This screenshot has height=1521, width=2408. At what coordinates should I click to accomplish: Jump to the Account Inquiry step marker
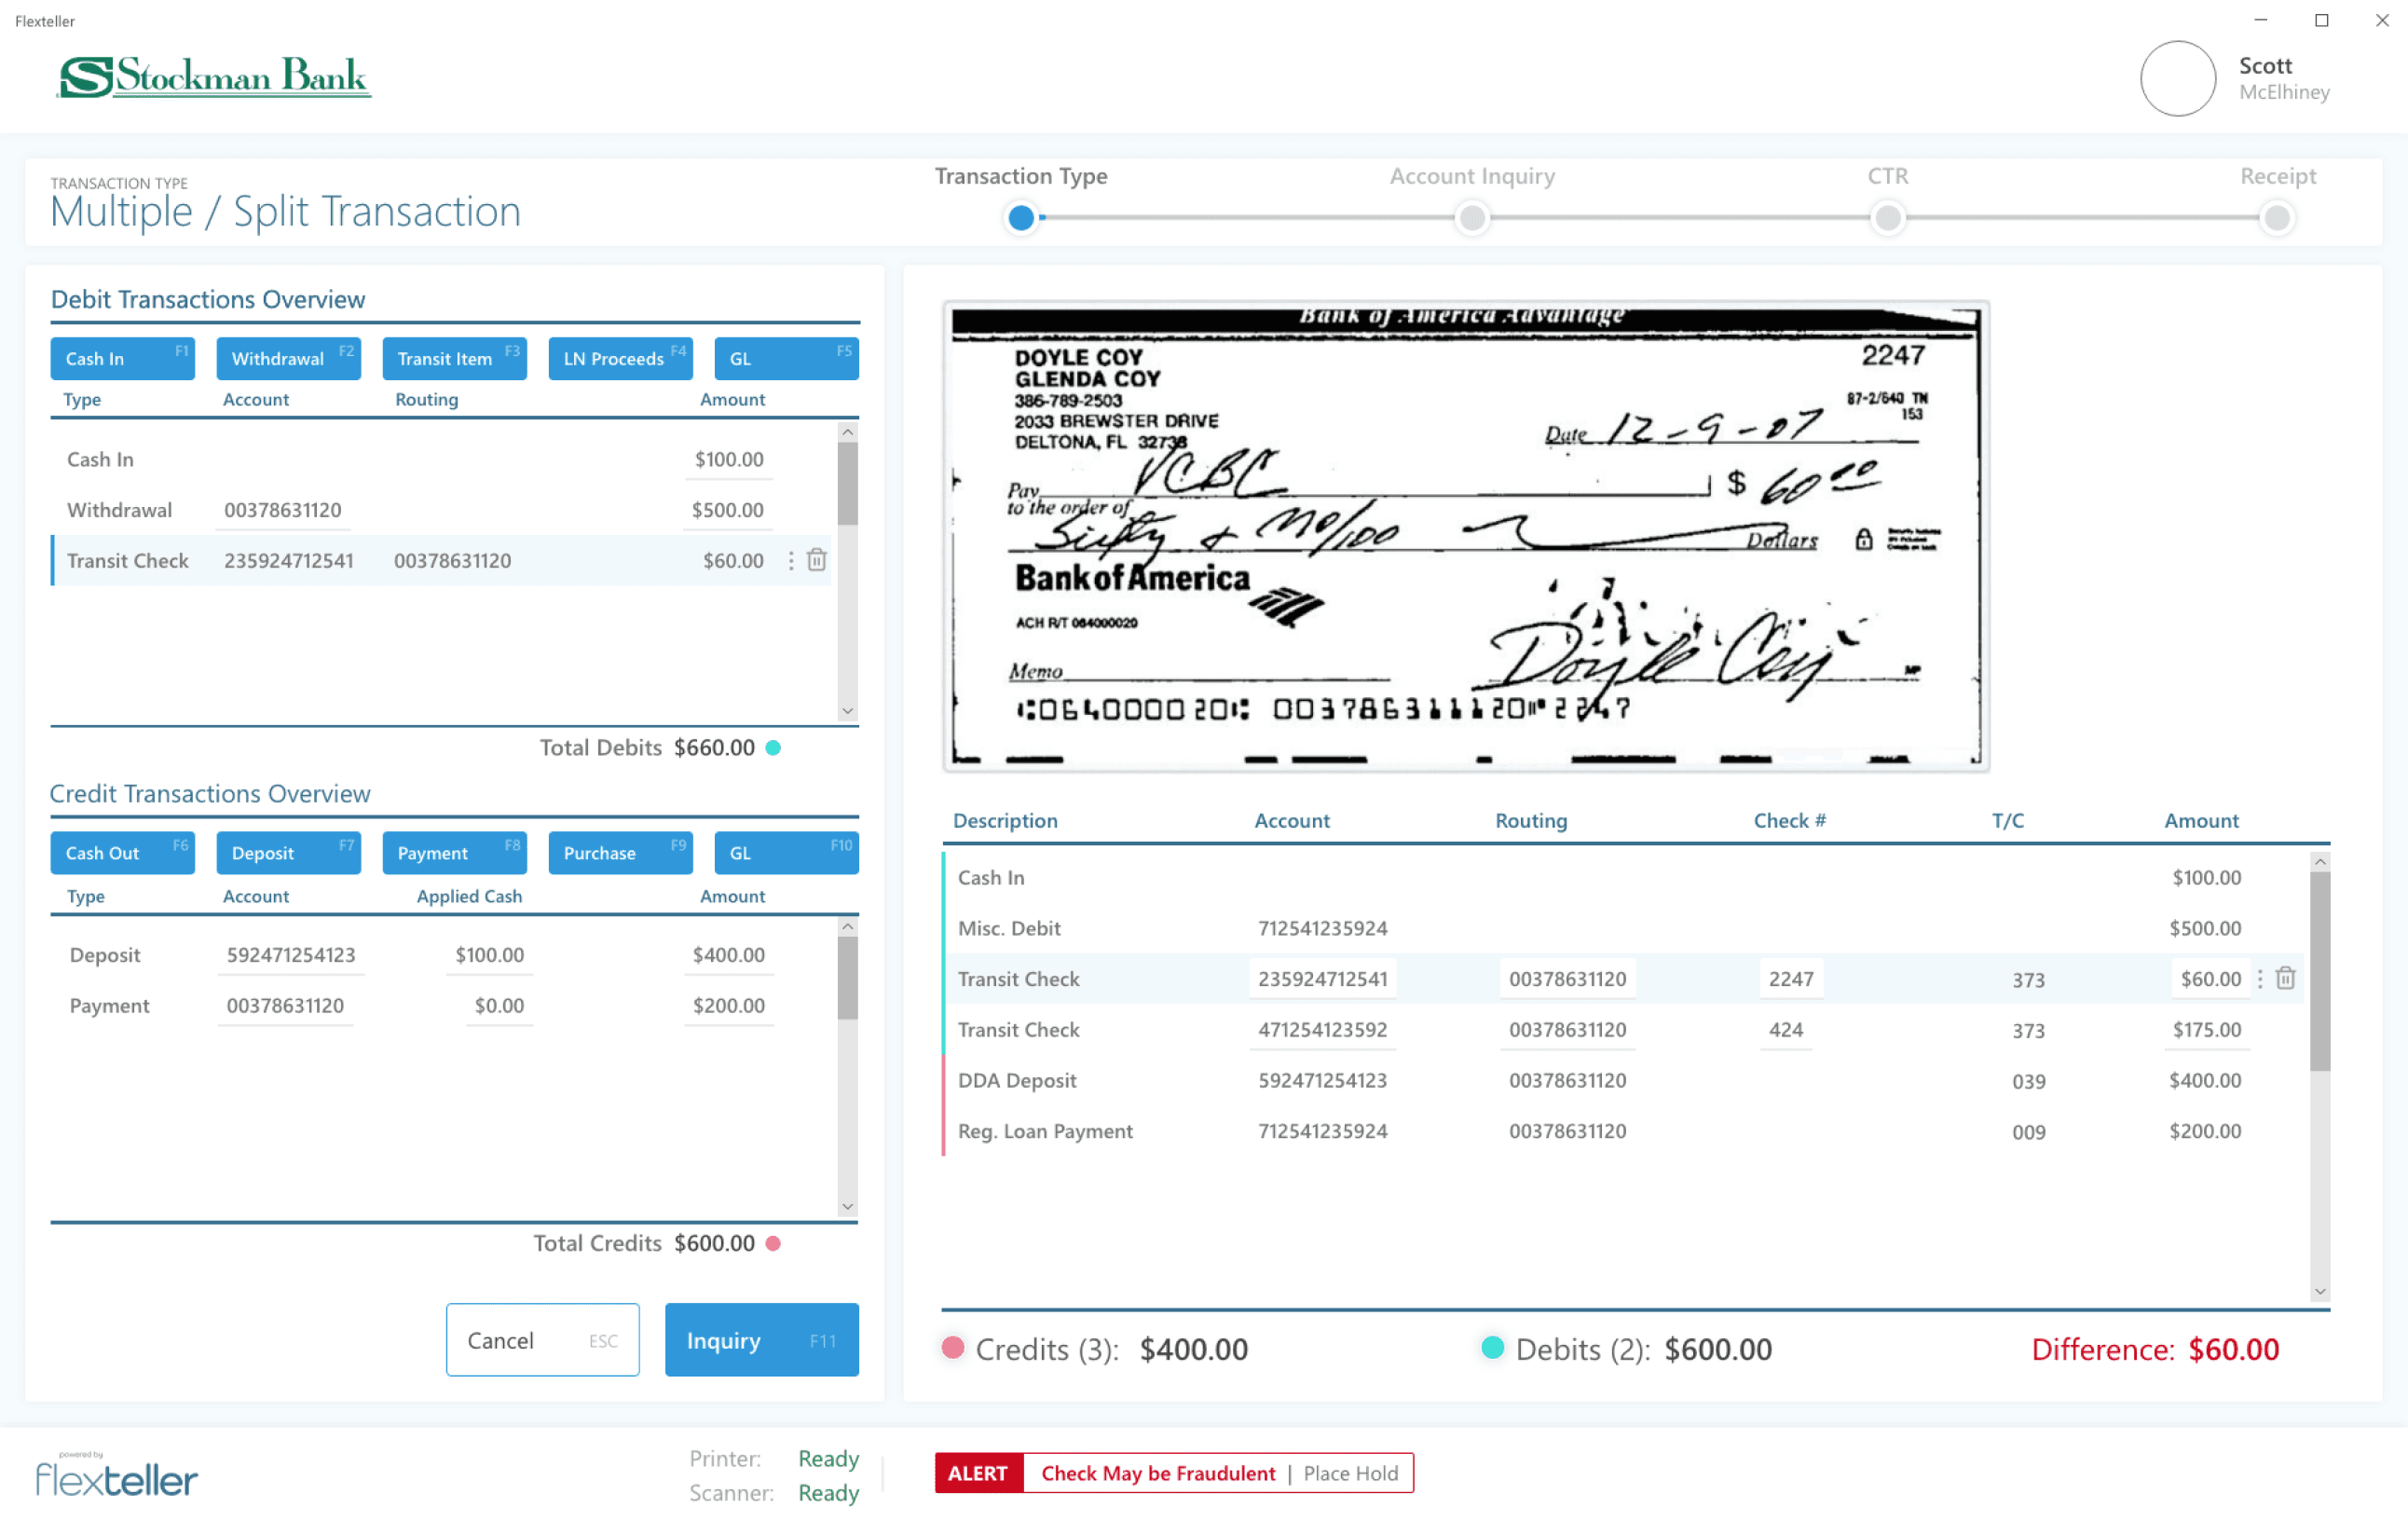(1471, 217)
